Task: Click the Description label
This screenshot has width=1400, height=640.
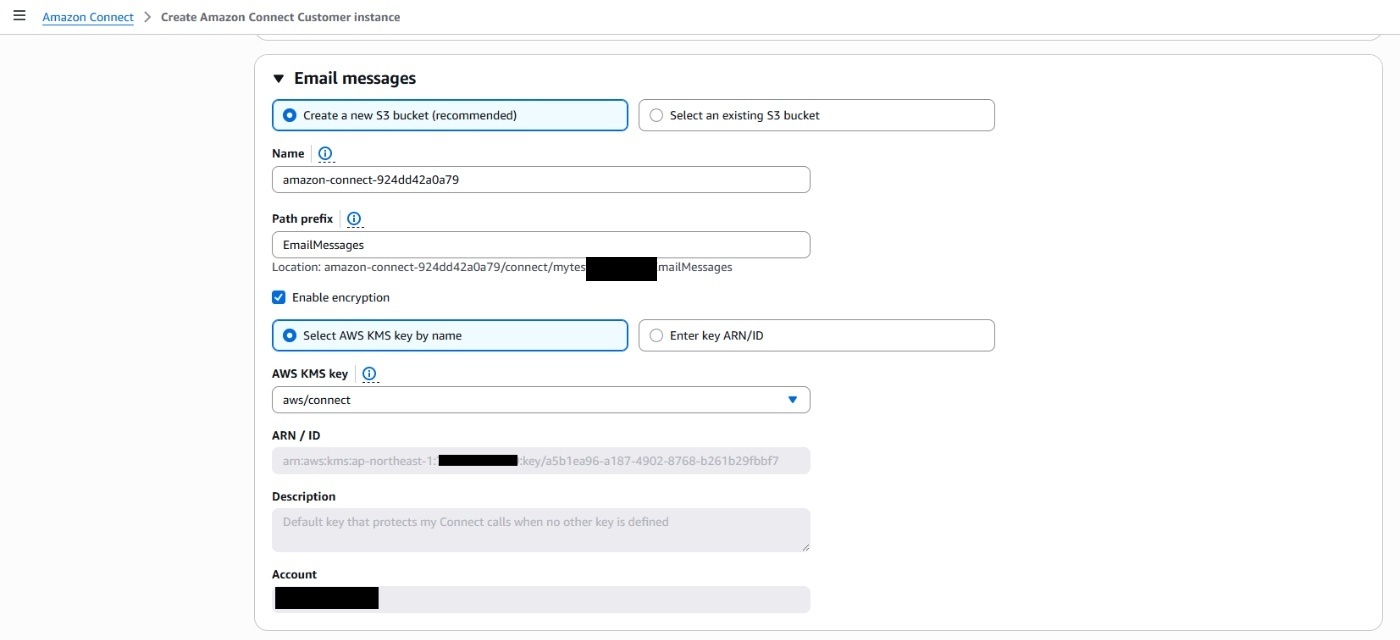Action: (304, 497)
